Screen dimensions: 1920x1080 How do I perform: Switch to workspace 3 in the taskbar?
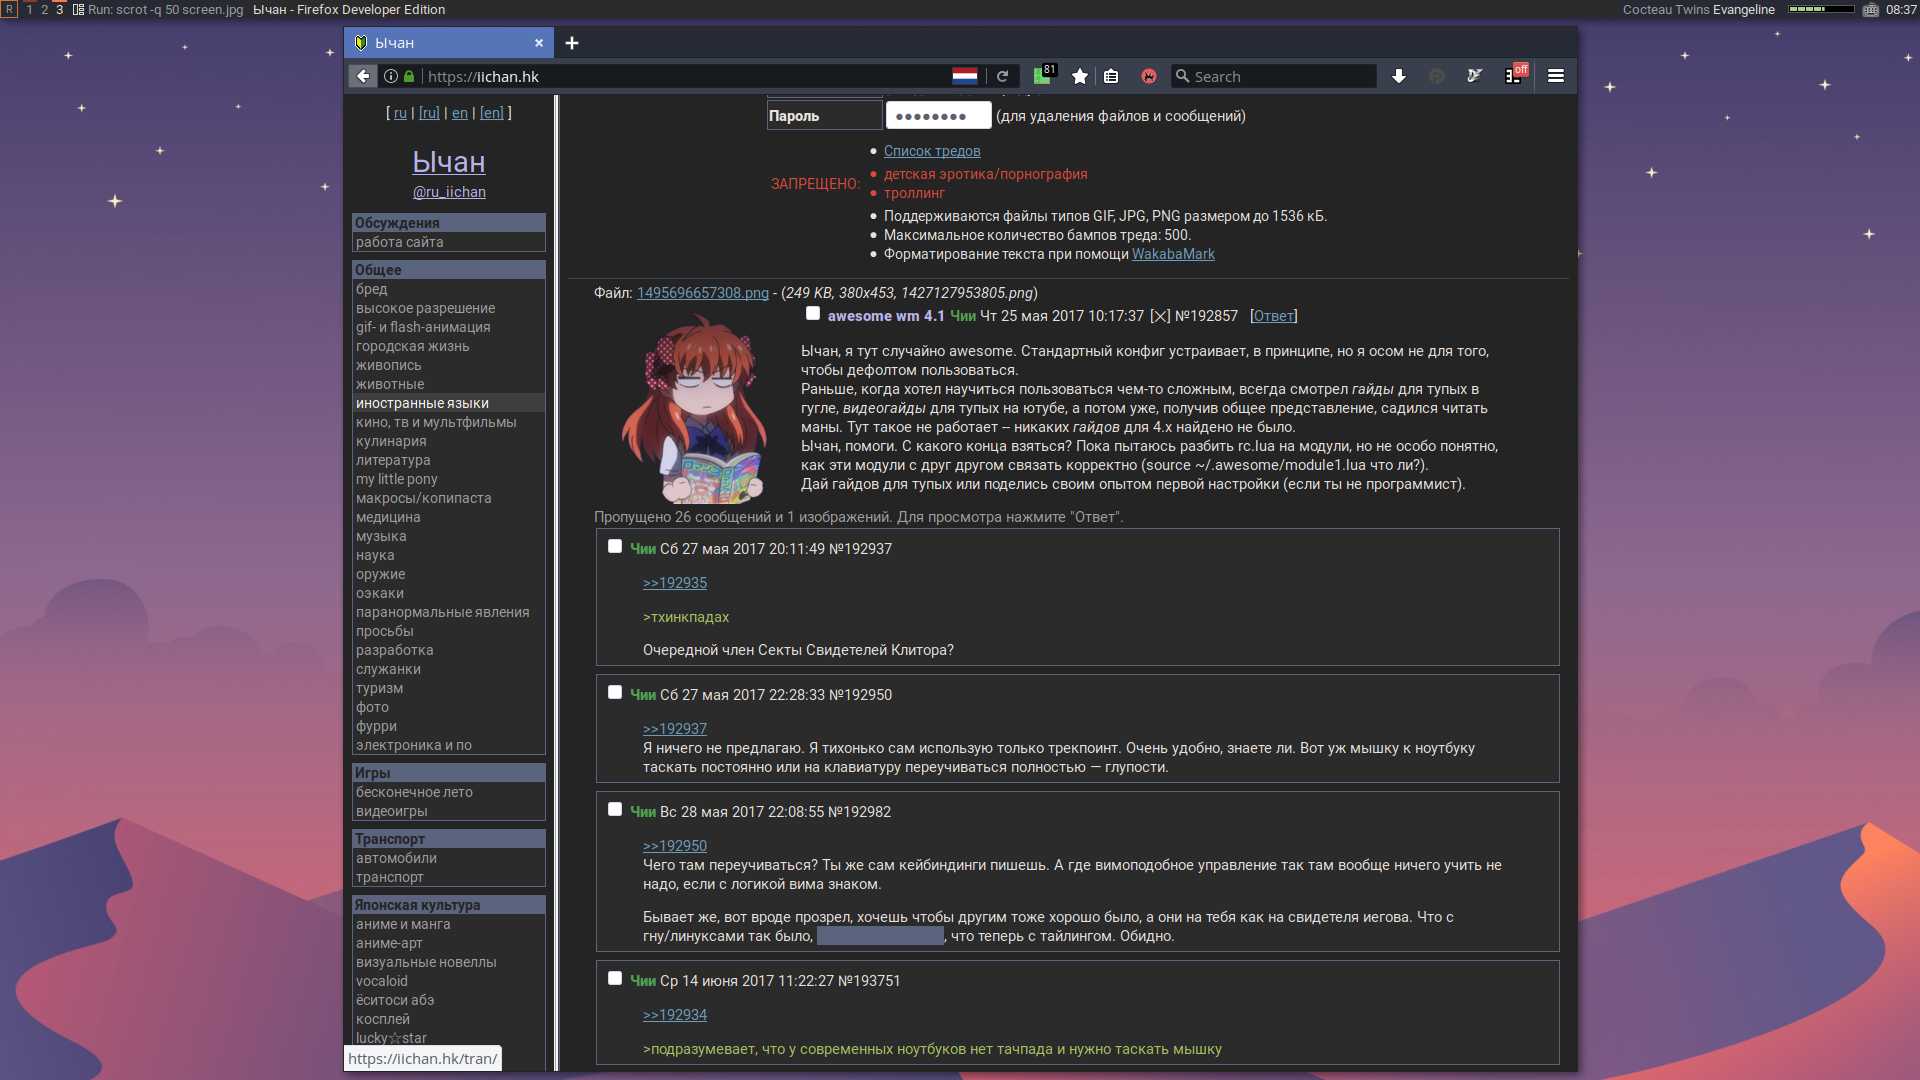point(58,9)
